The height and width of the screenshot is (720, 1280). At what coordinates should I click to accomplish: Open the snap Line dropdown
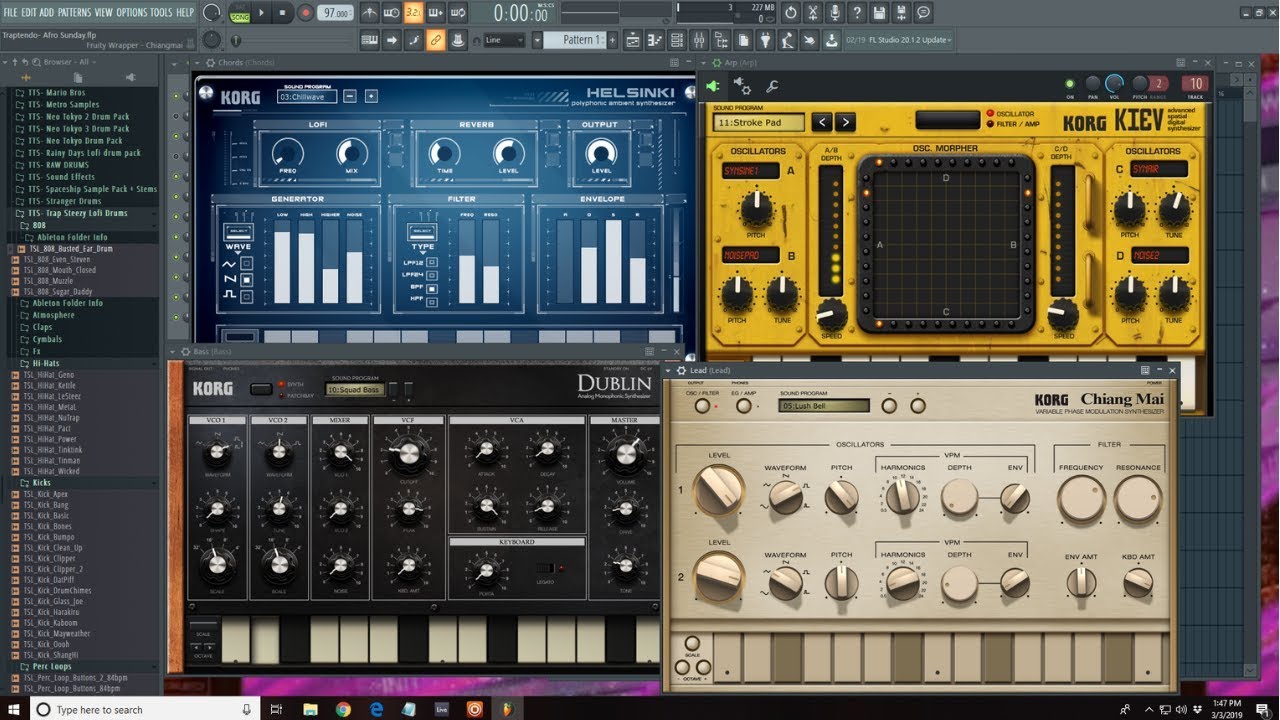[x=504, y=40]
